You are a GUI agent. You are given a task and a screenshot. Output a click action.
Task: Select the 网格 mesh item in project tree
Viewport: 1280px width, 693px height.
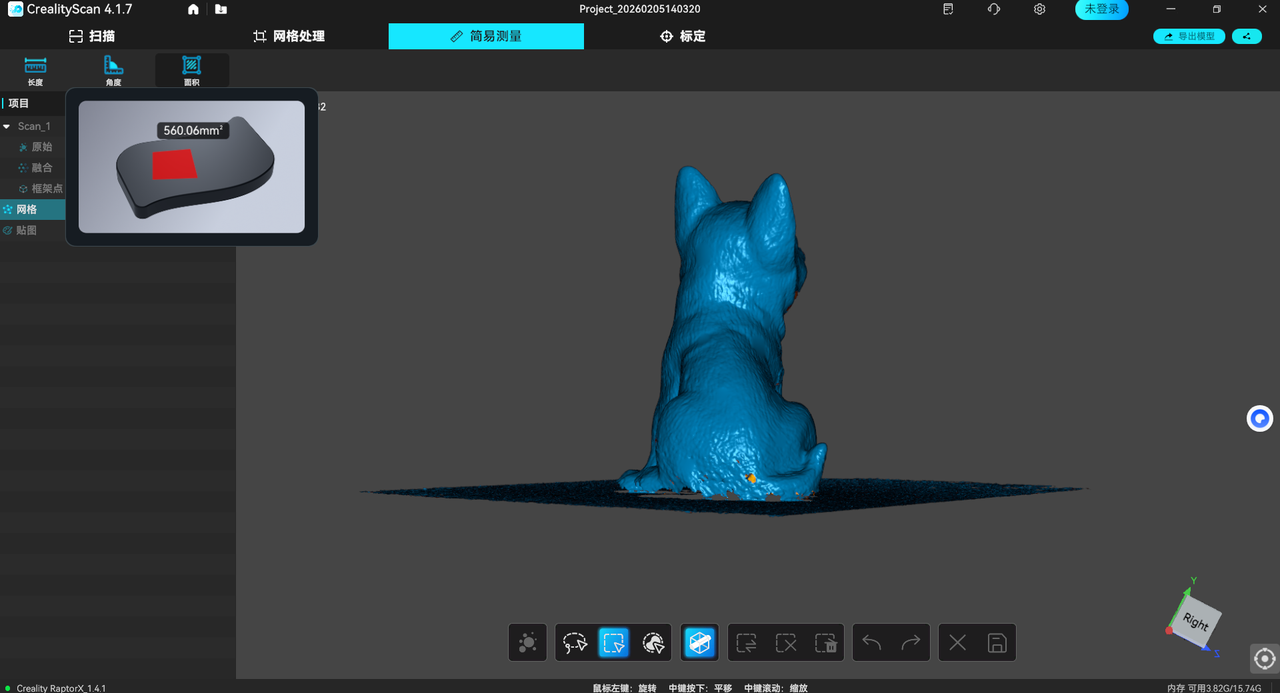click(x=27, y=210)
